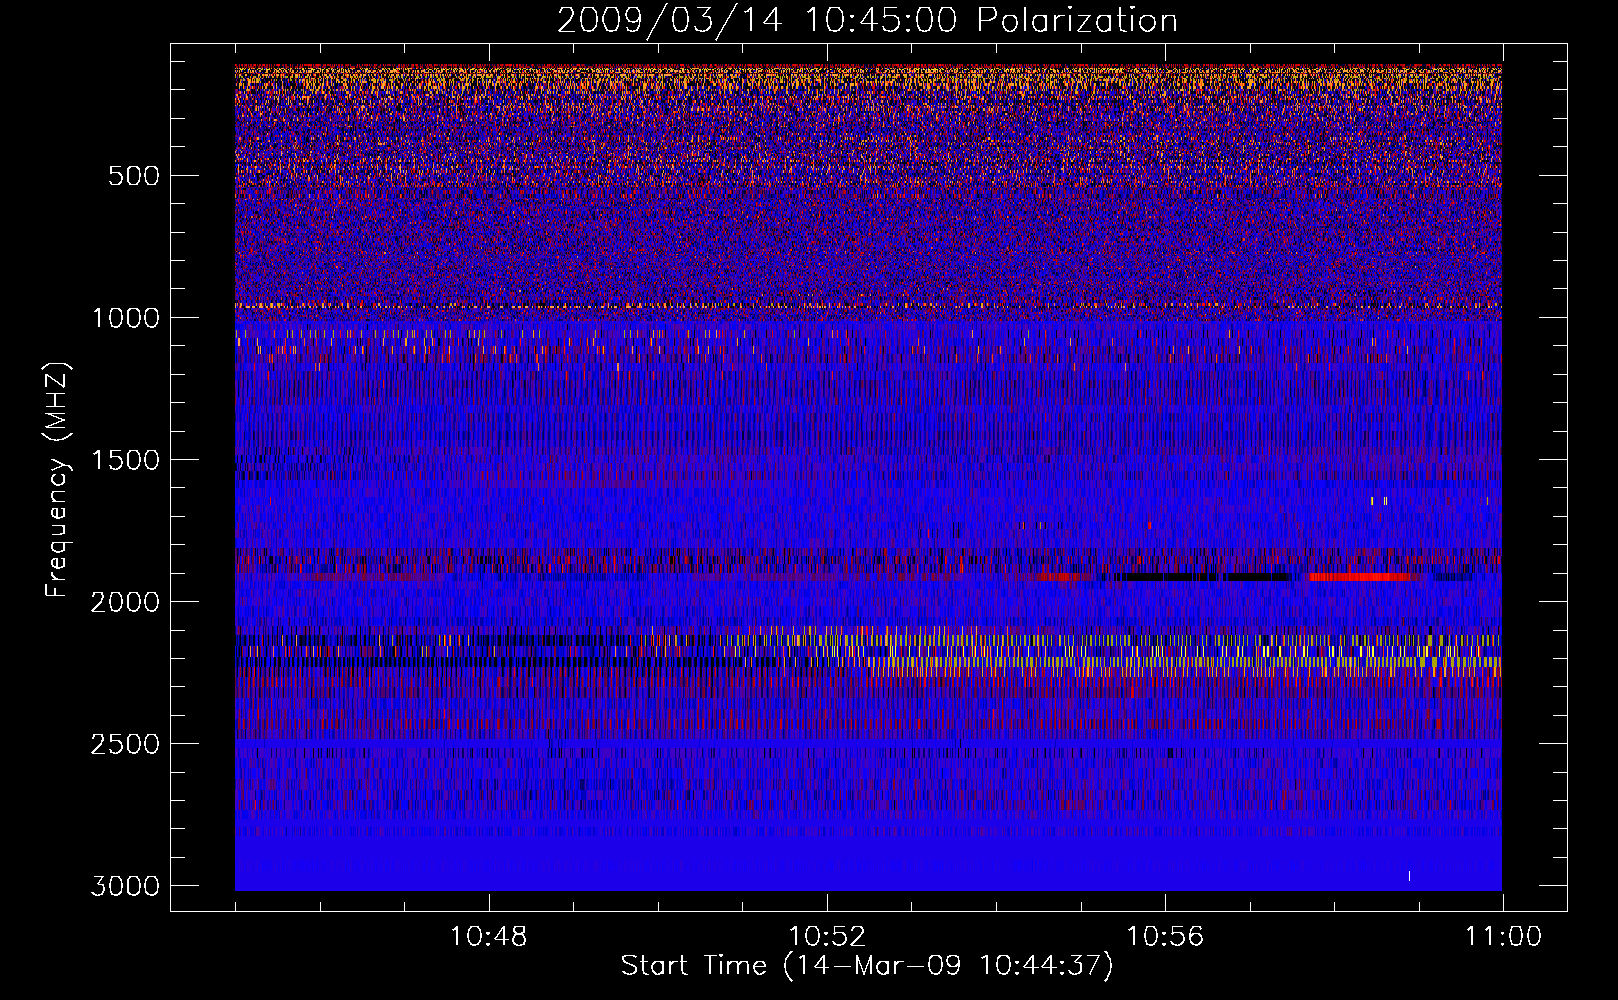1618x1000 pixels.
Task: Click the bright red horizontal burst near 1900 MHz
Action: [x=1359, y=577]
